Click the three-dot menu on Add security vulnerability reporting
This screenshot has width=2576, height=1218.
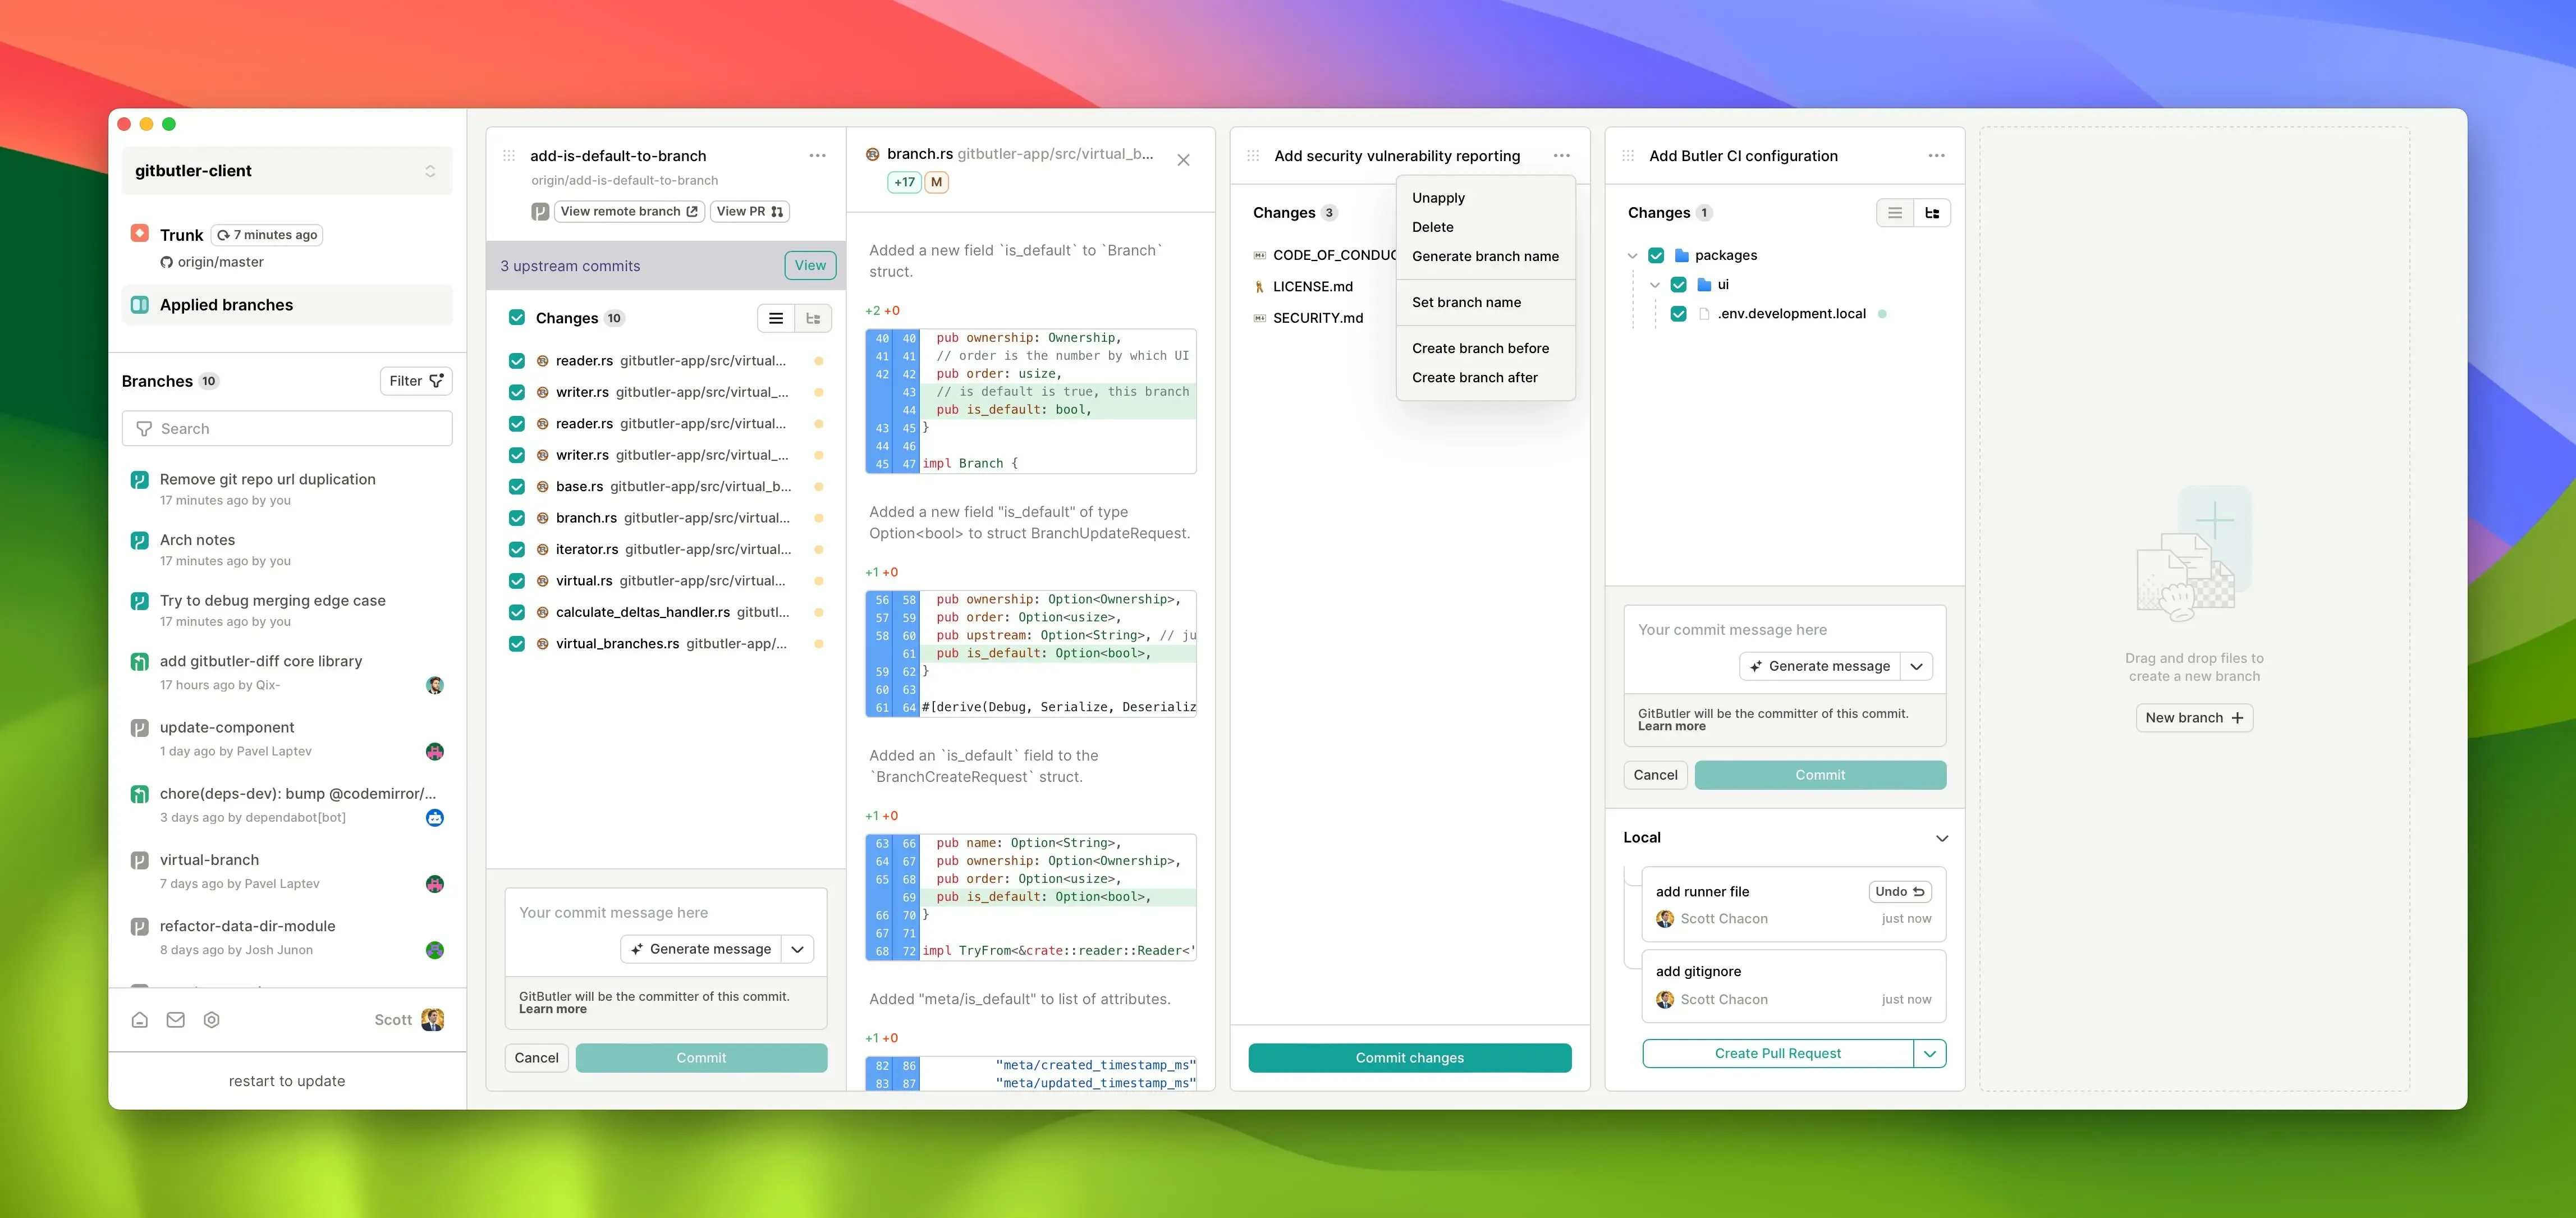1562,154
